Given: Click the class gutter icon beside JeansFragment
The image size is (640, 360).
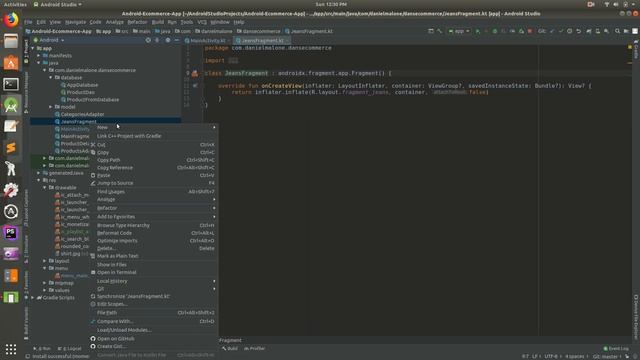Looking at the screenshot, I should click(x=195, y=73).
